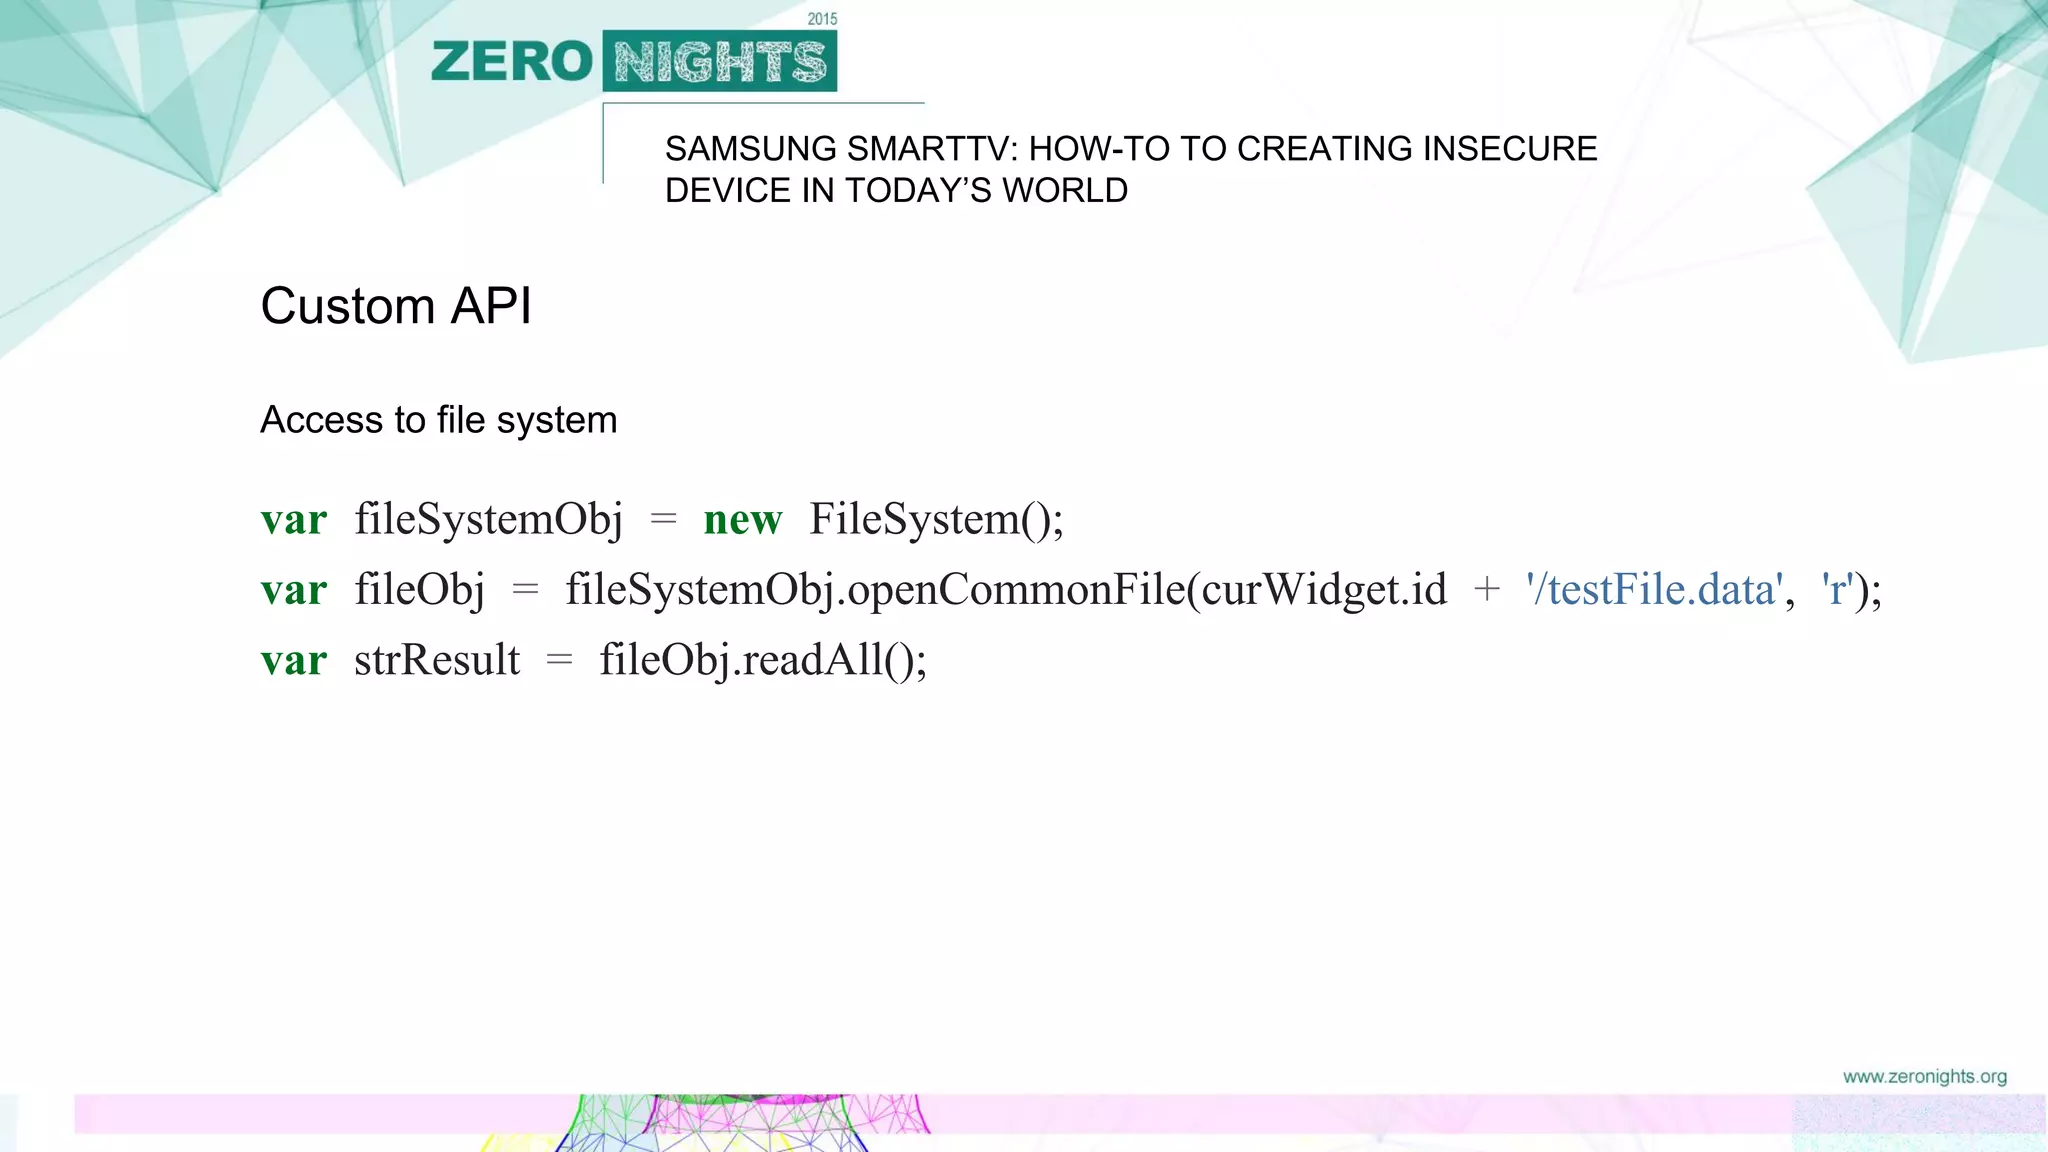Click the '/testFile.data' string literal
The height and width of the screenshot is (1152, 2048).
pos(1654,589)
